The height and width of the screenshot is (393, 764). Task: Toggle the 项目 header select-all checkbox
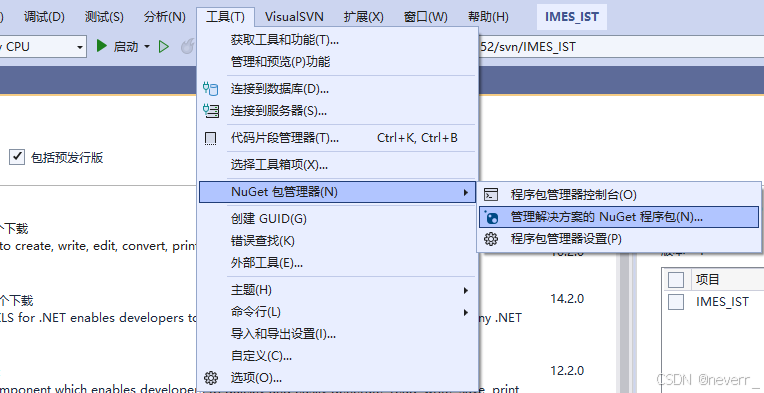[675, 280]
